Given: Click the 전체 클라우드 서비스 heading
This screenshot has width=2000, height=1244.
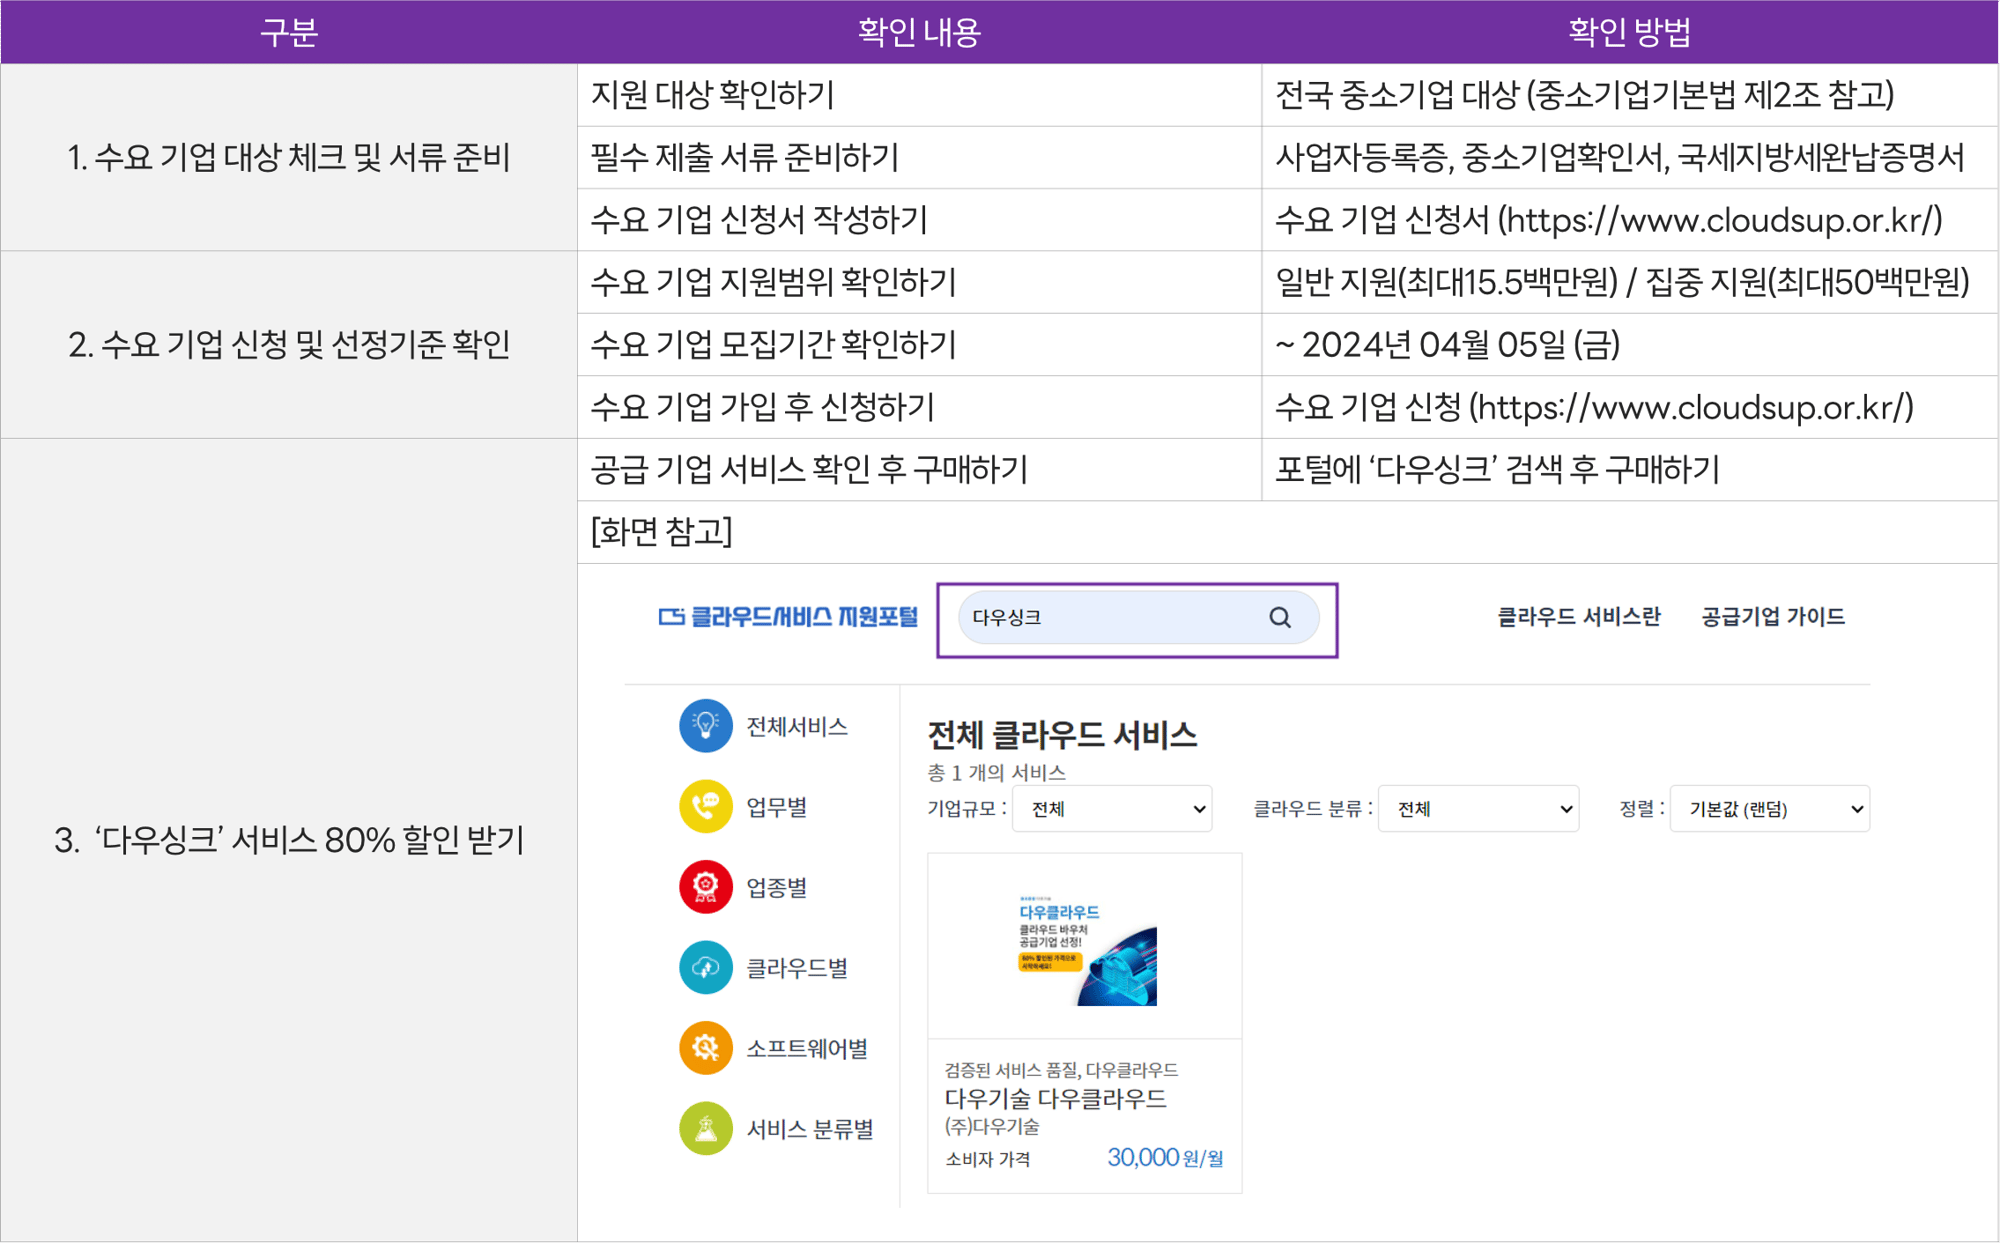Looking at the screenshot, I should click(x=1062, y=735).
